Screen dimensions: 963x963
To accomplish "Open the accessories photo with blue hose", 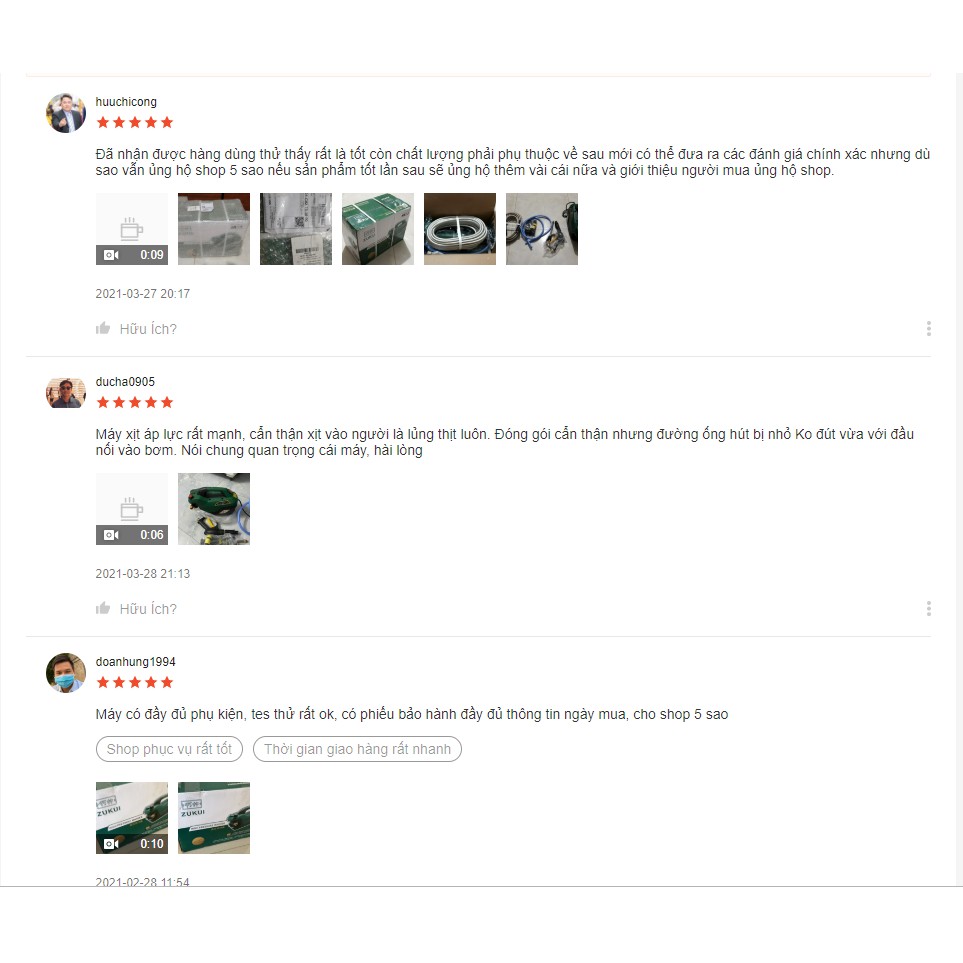I will tap(542, 229).
